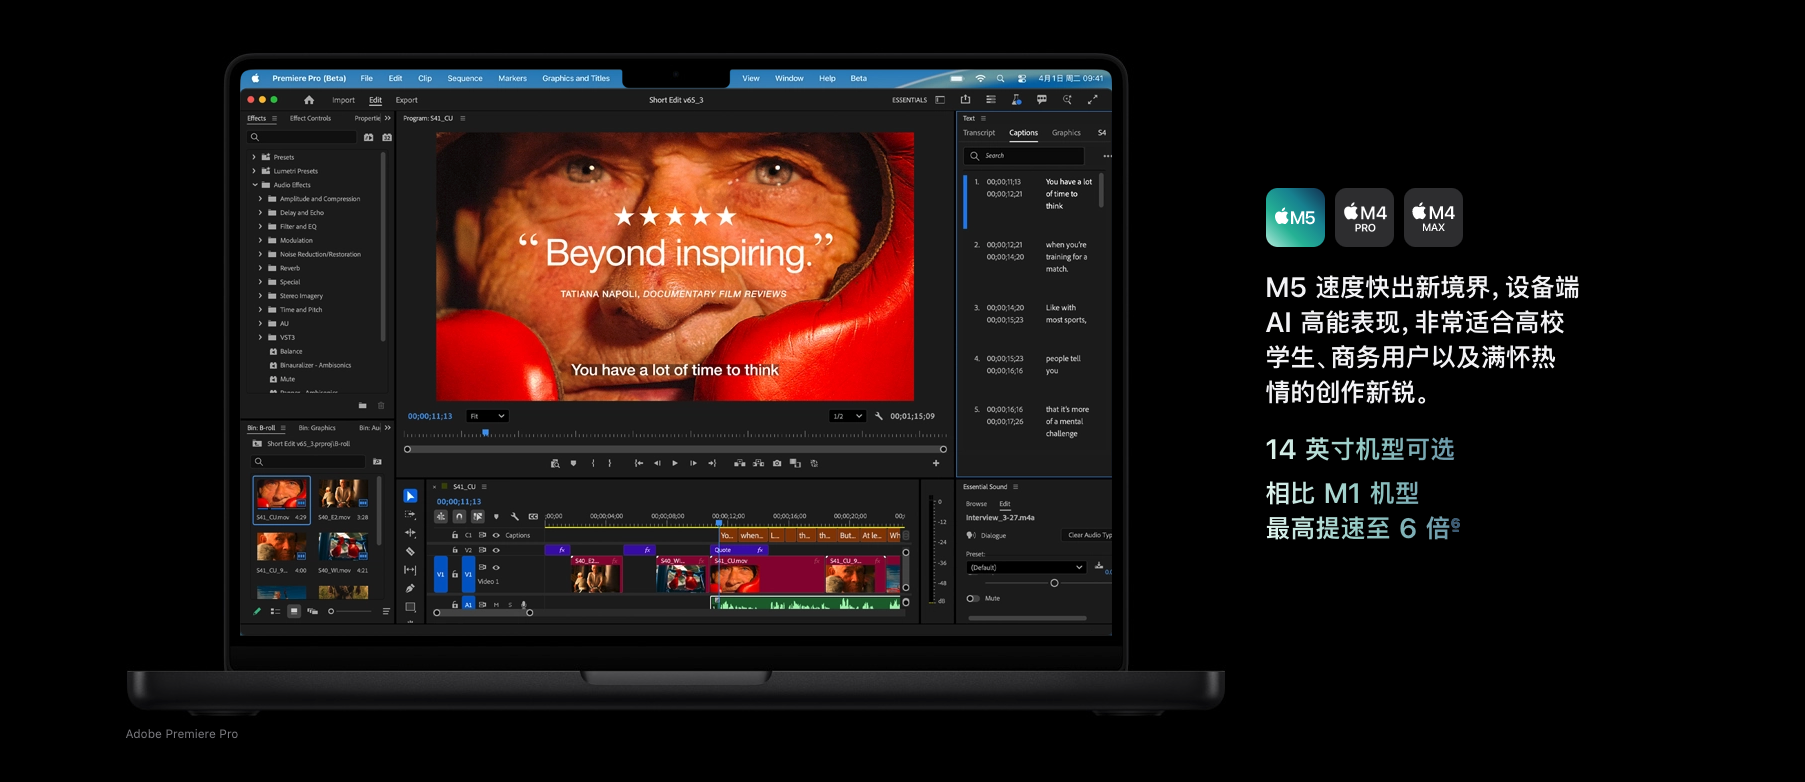Toggle V2 track output eye

coord(496,550)
